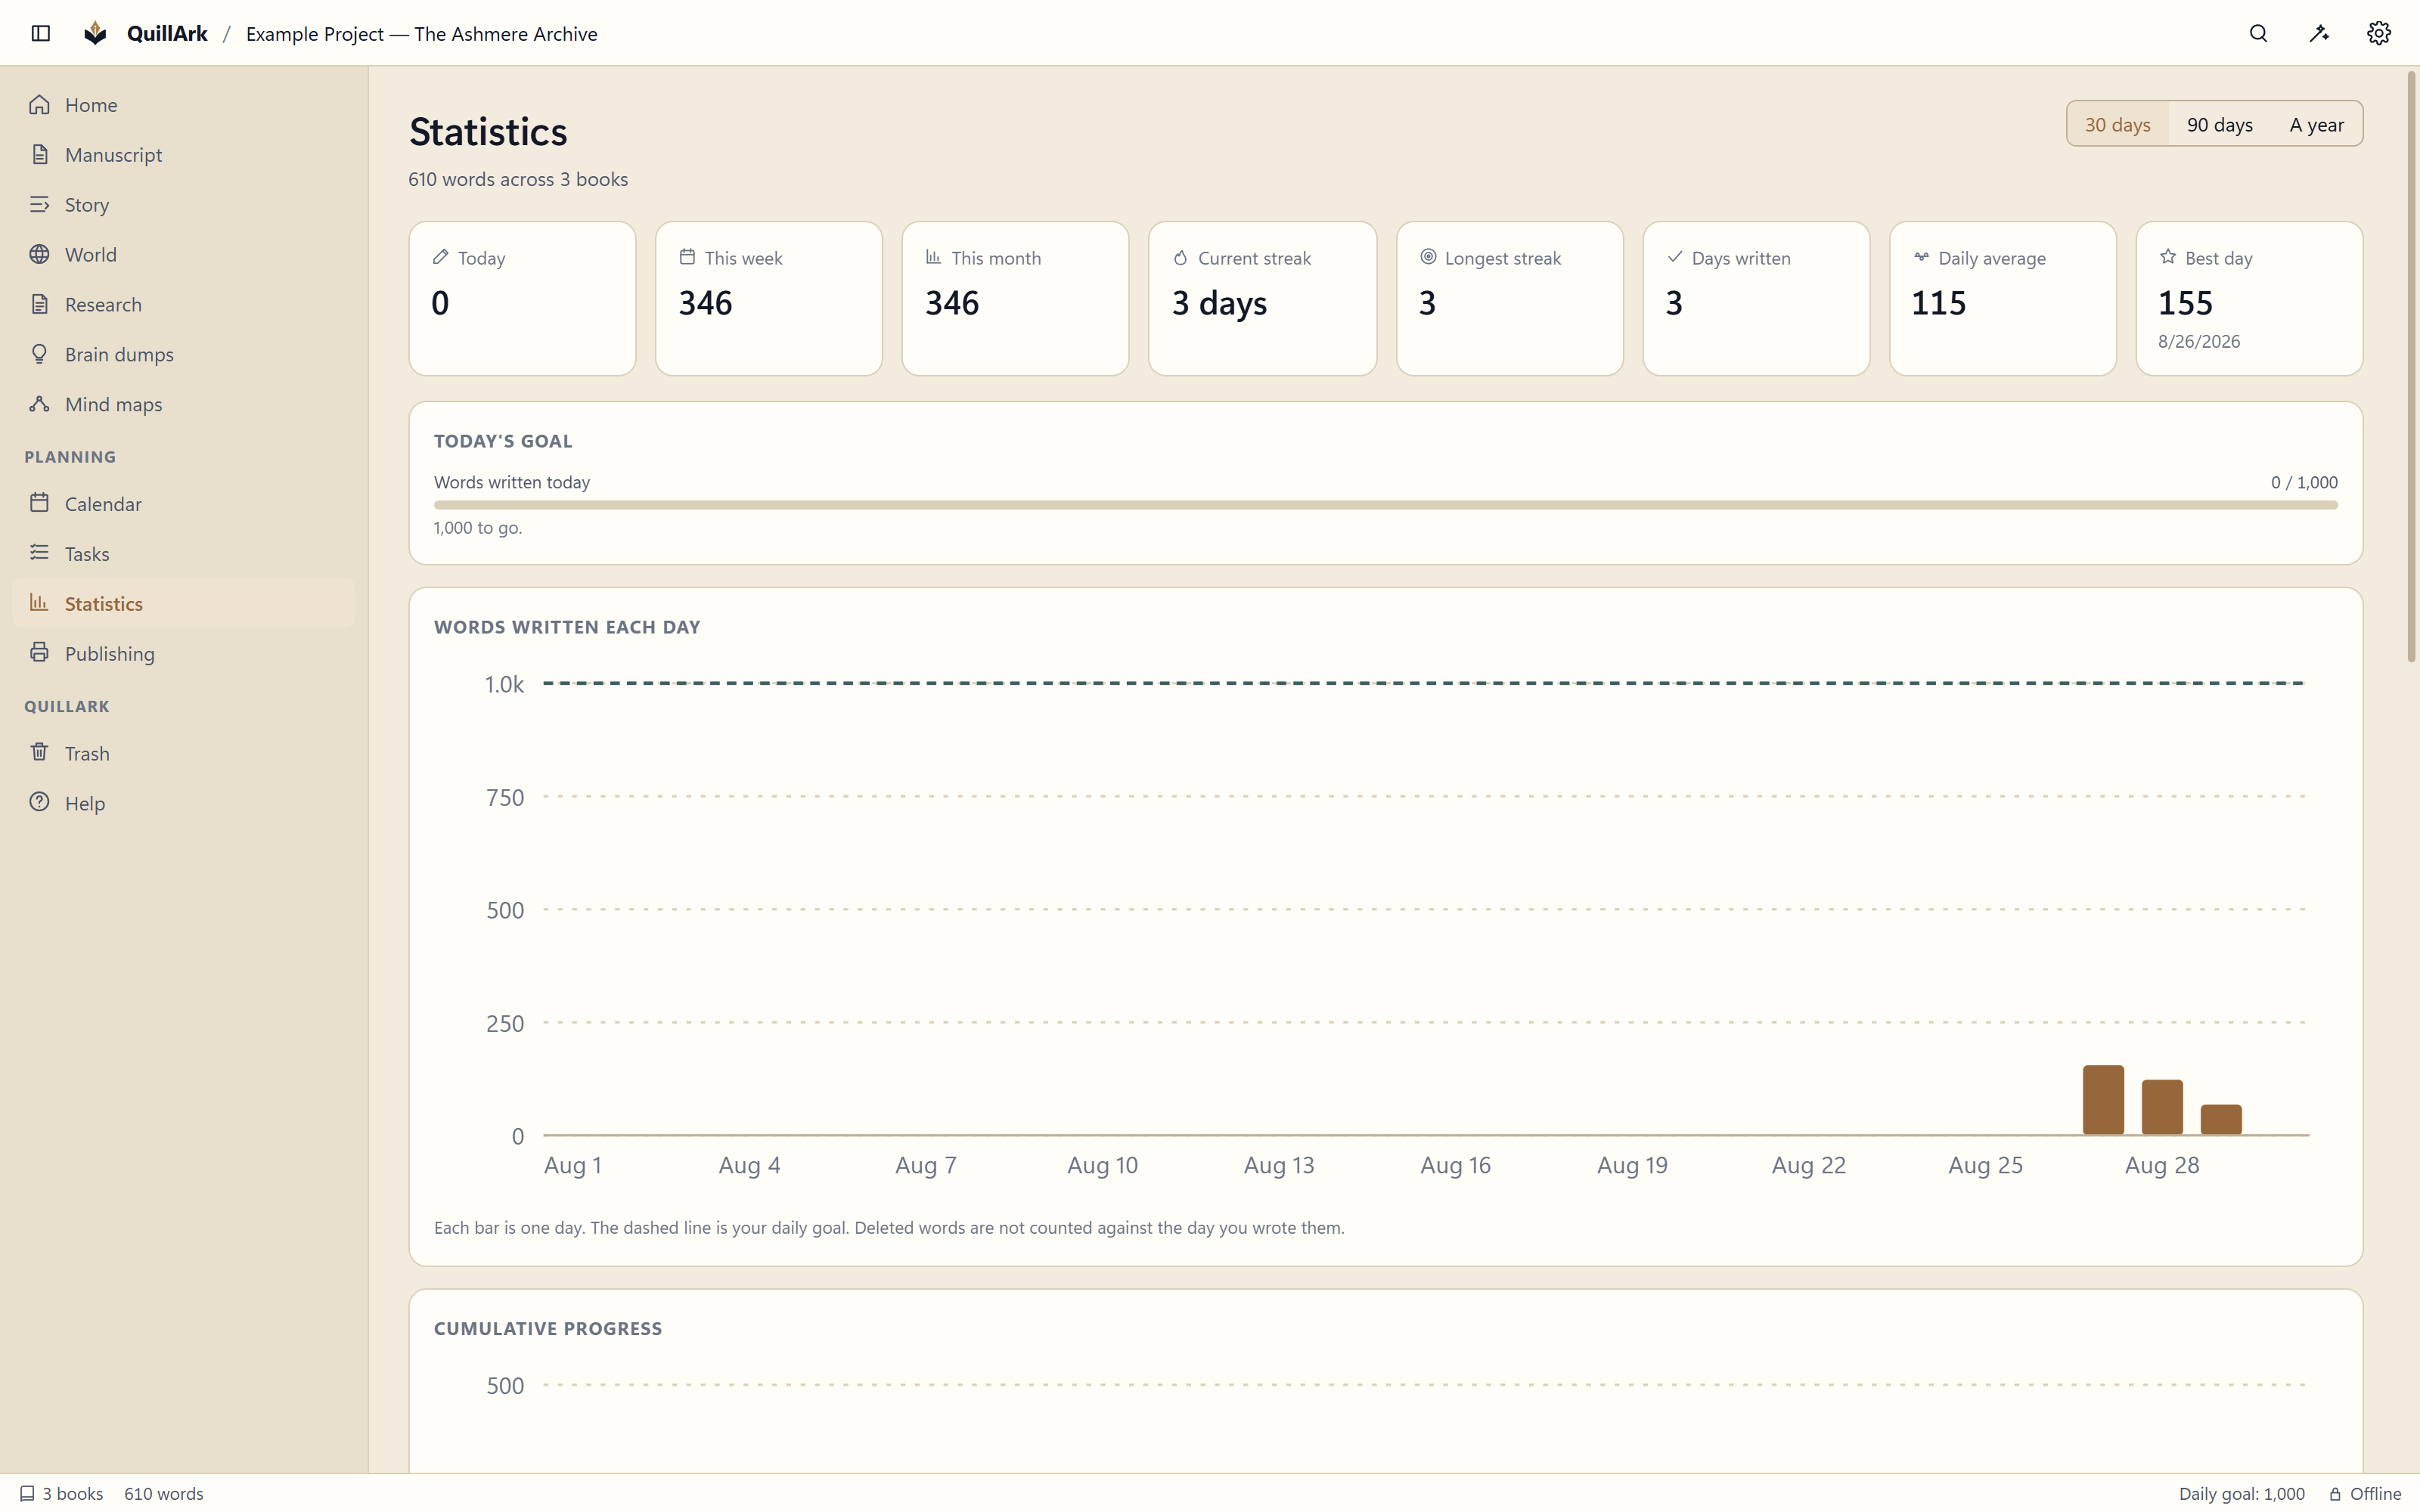Click the Daily goal: 1,000 status

coord(2241,1493)
